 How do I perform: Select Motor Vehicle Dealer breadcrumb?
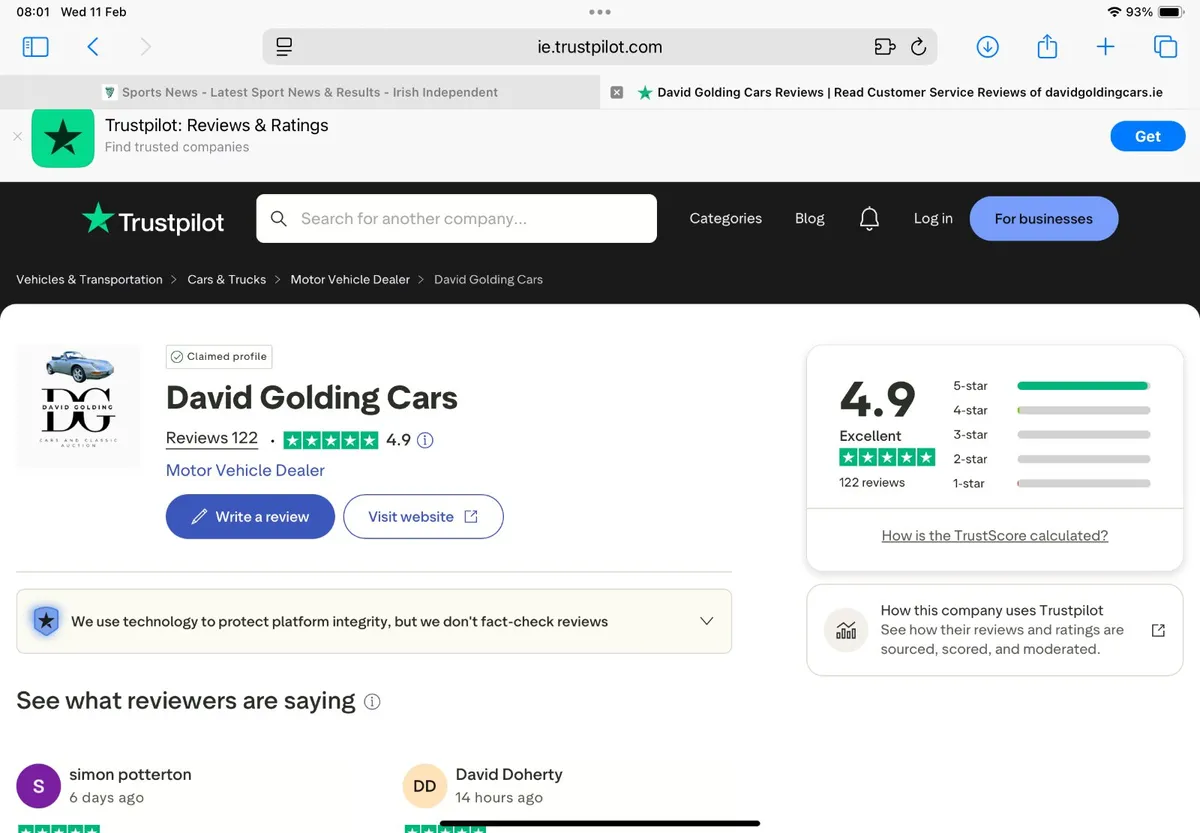[x=350, y=280]
